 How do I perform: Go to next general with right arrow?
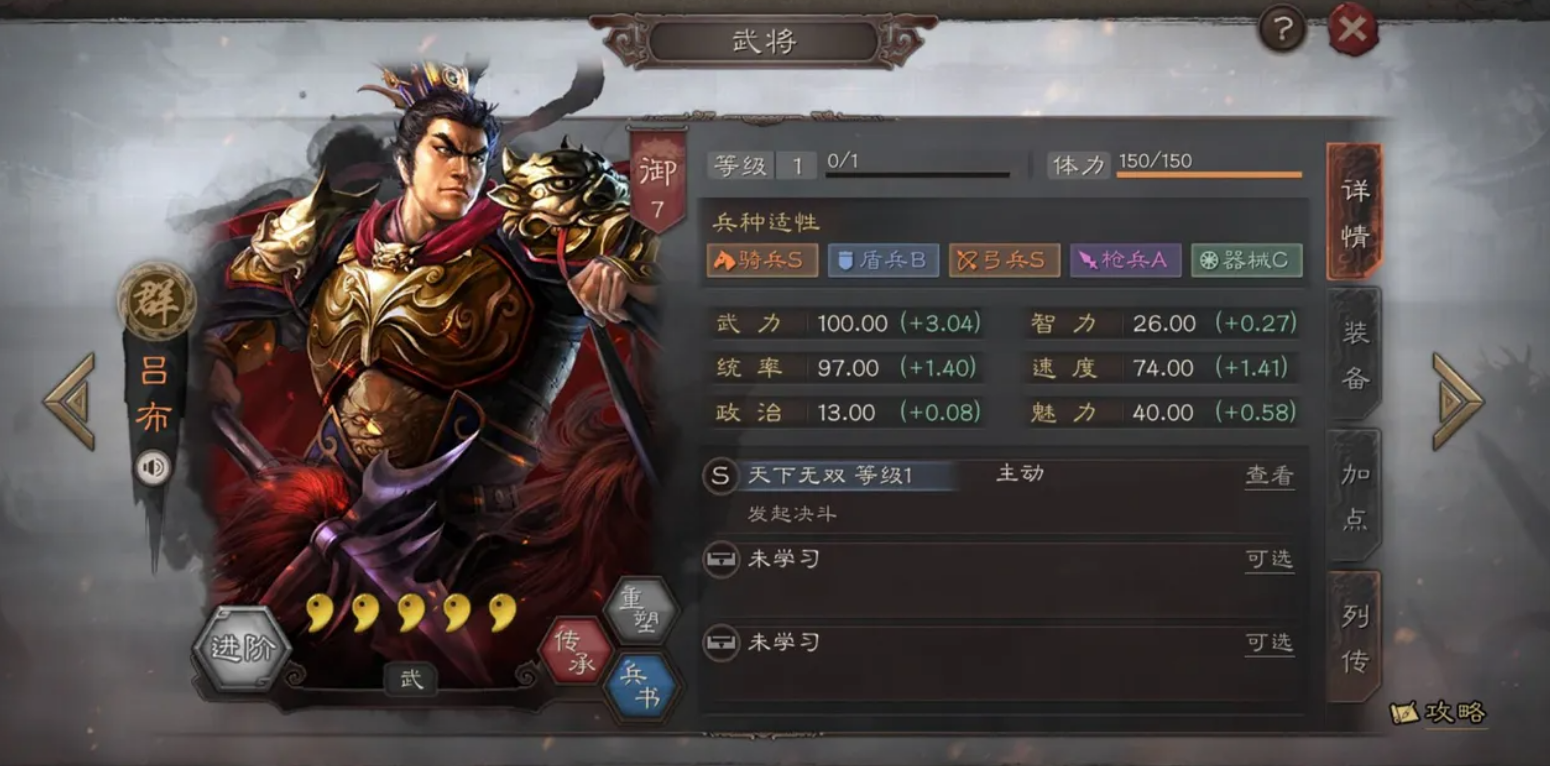1458,401
